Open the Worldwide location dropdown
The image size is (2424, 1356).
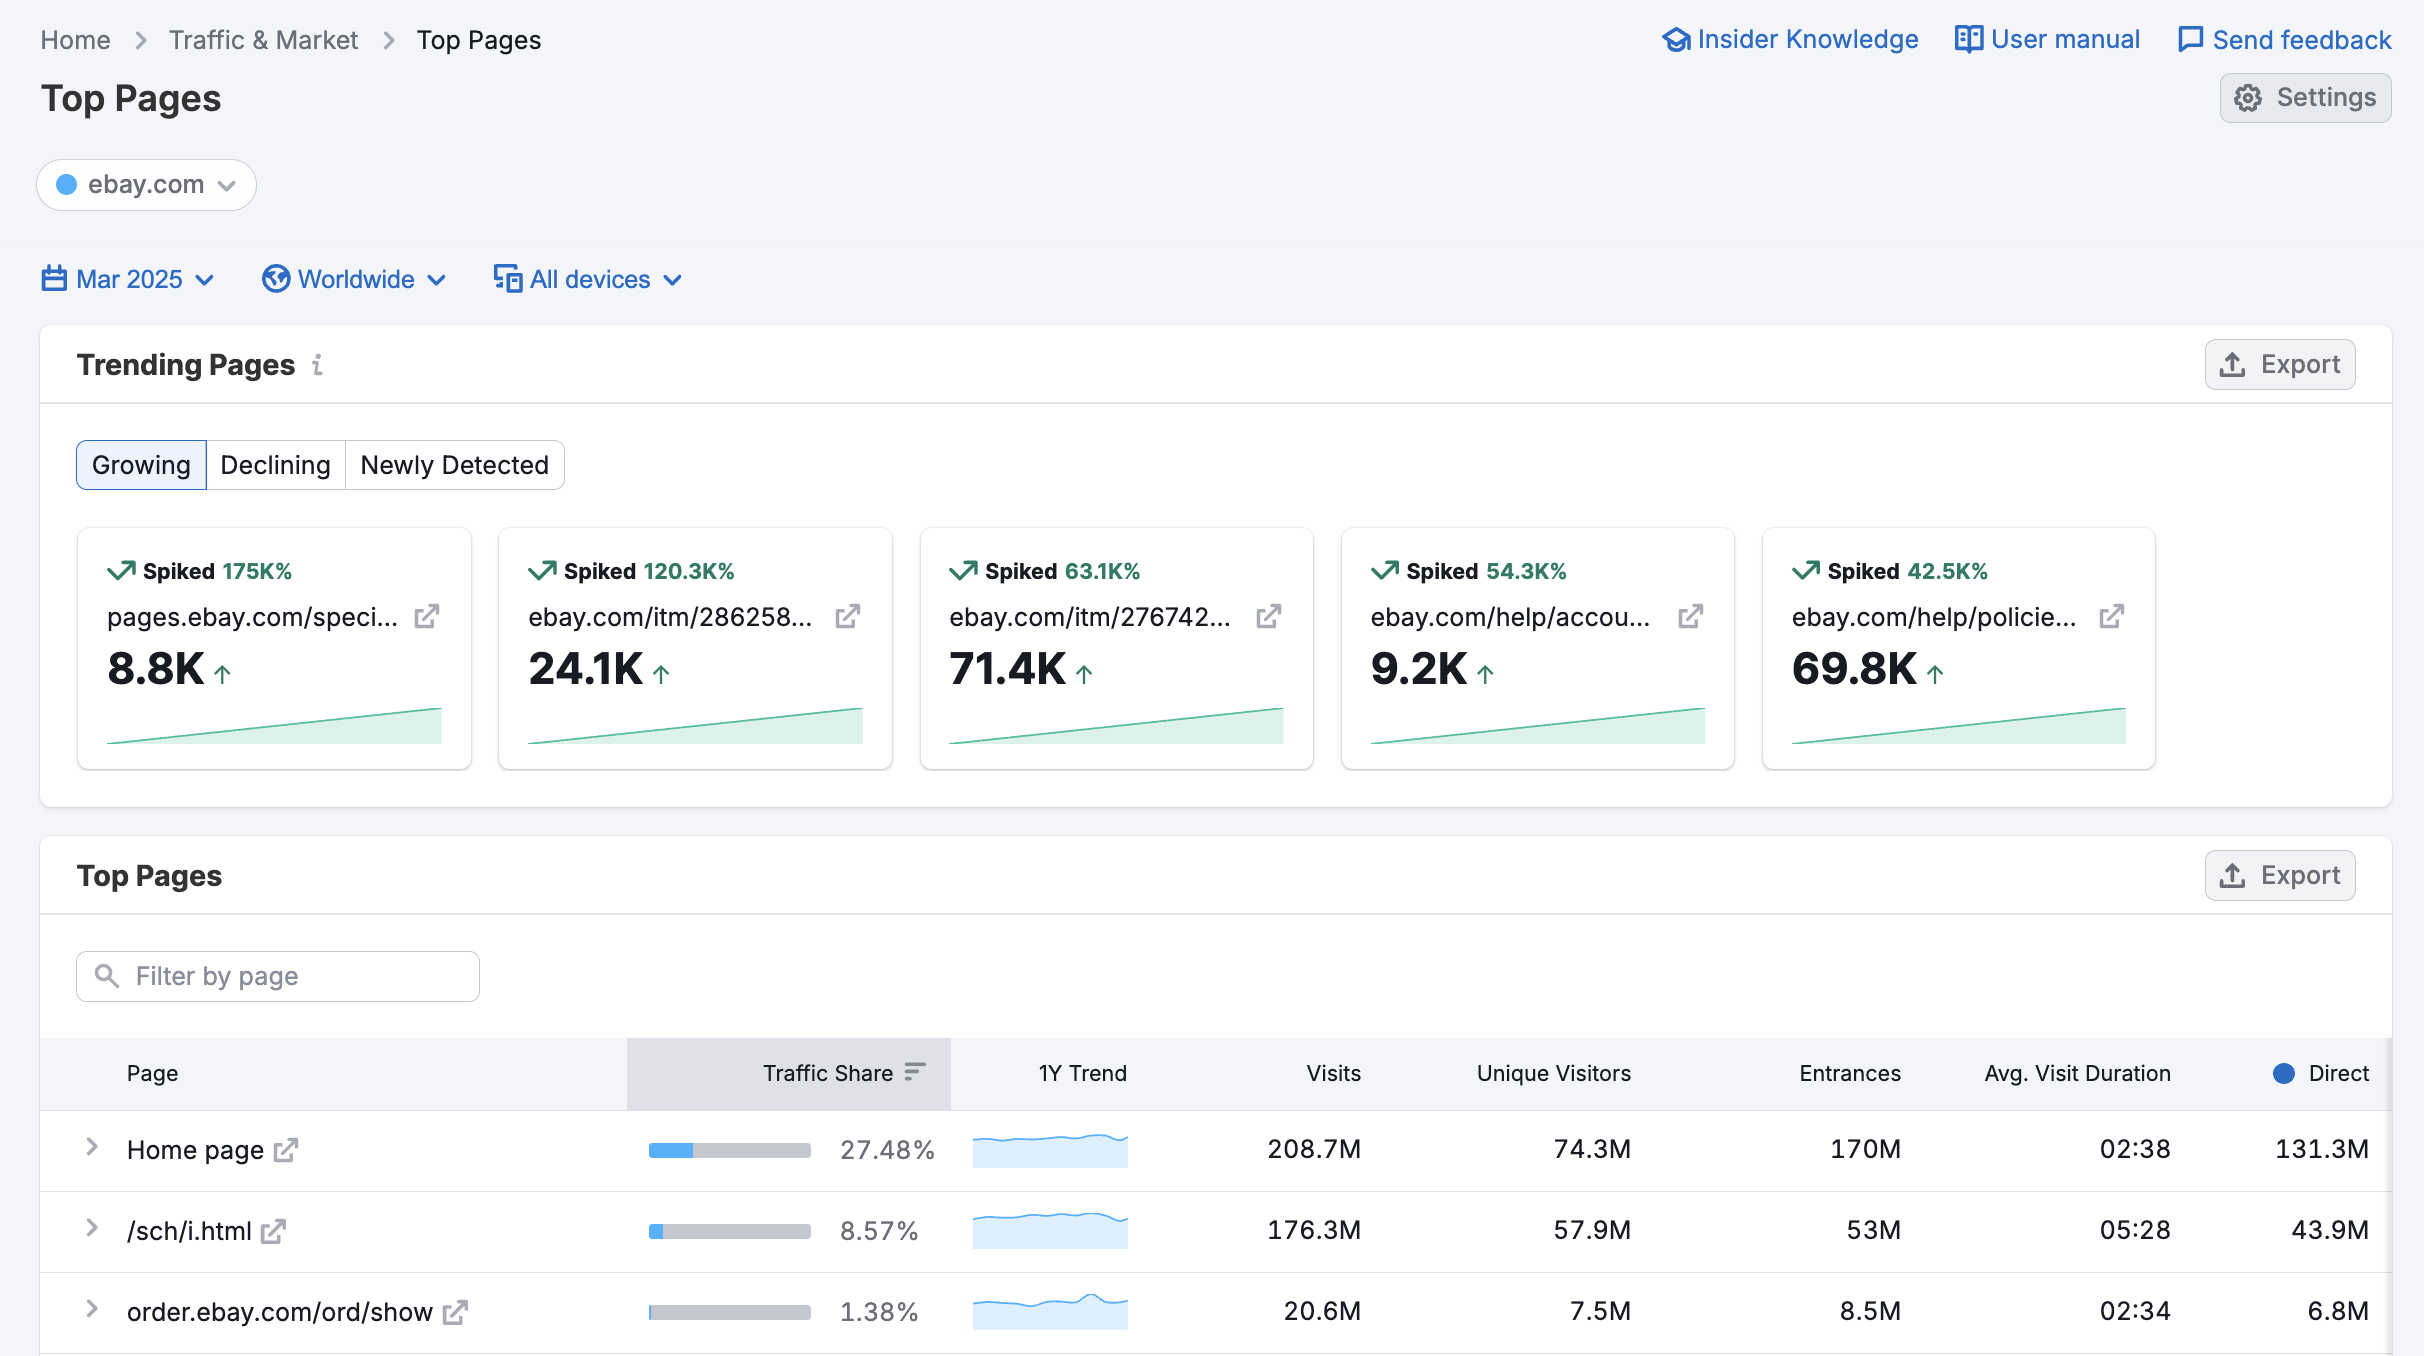click(x=354, y=279)
